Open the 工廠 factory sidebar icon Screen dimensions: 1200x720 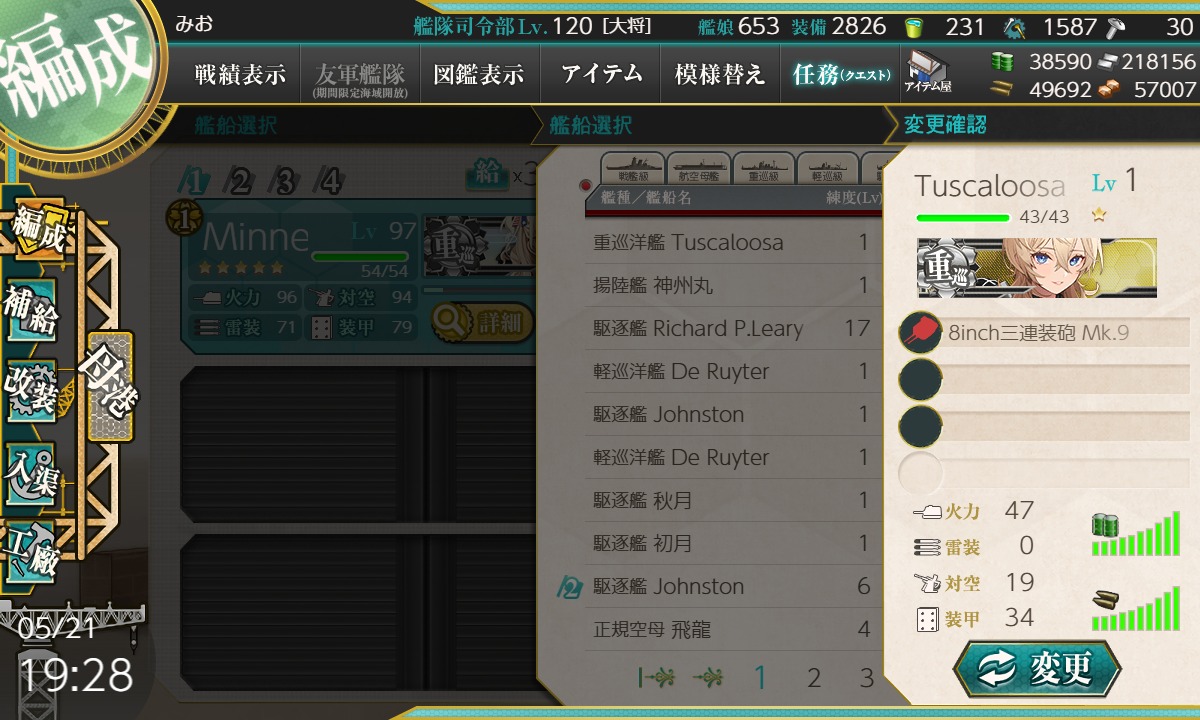tap(30, 550)
